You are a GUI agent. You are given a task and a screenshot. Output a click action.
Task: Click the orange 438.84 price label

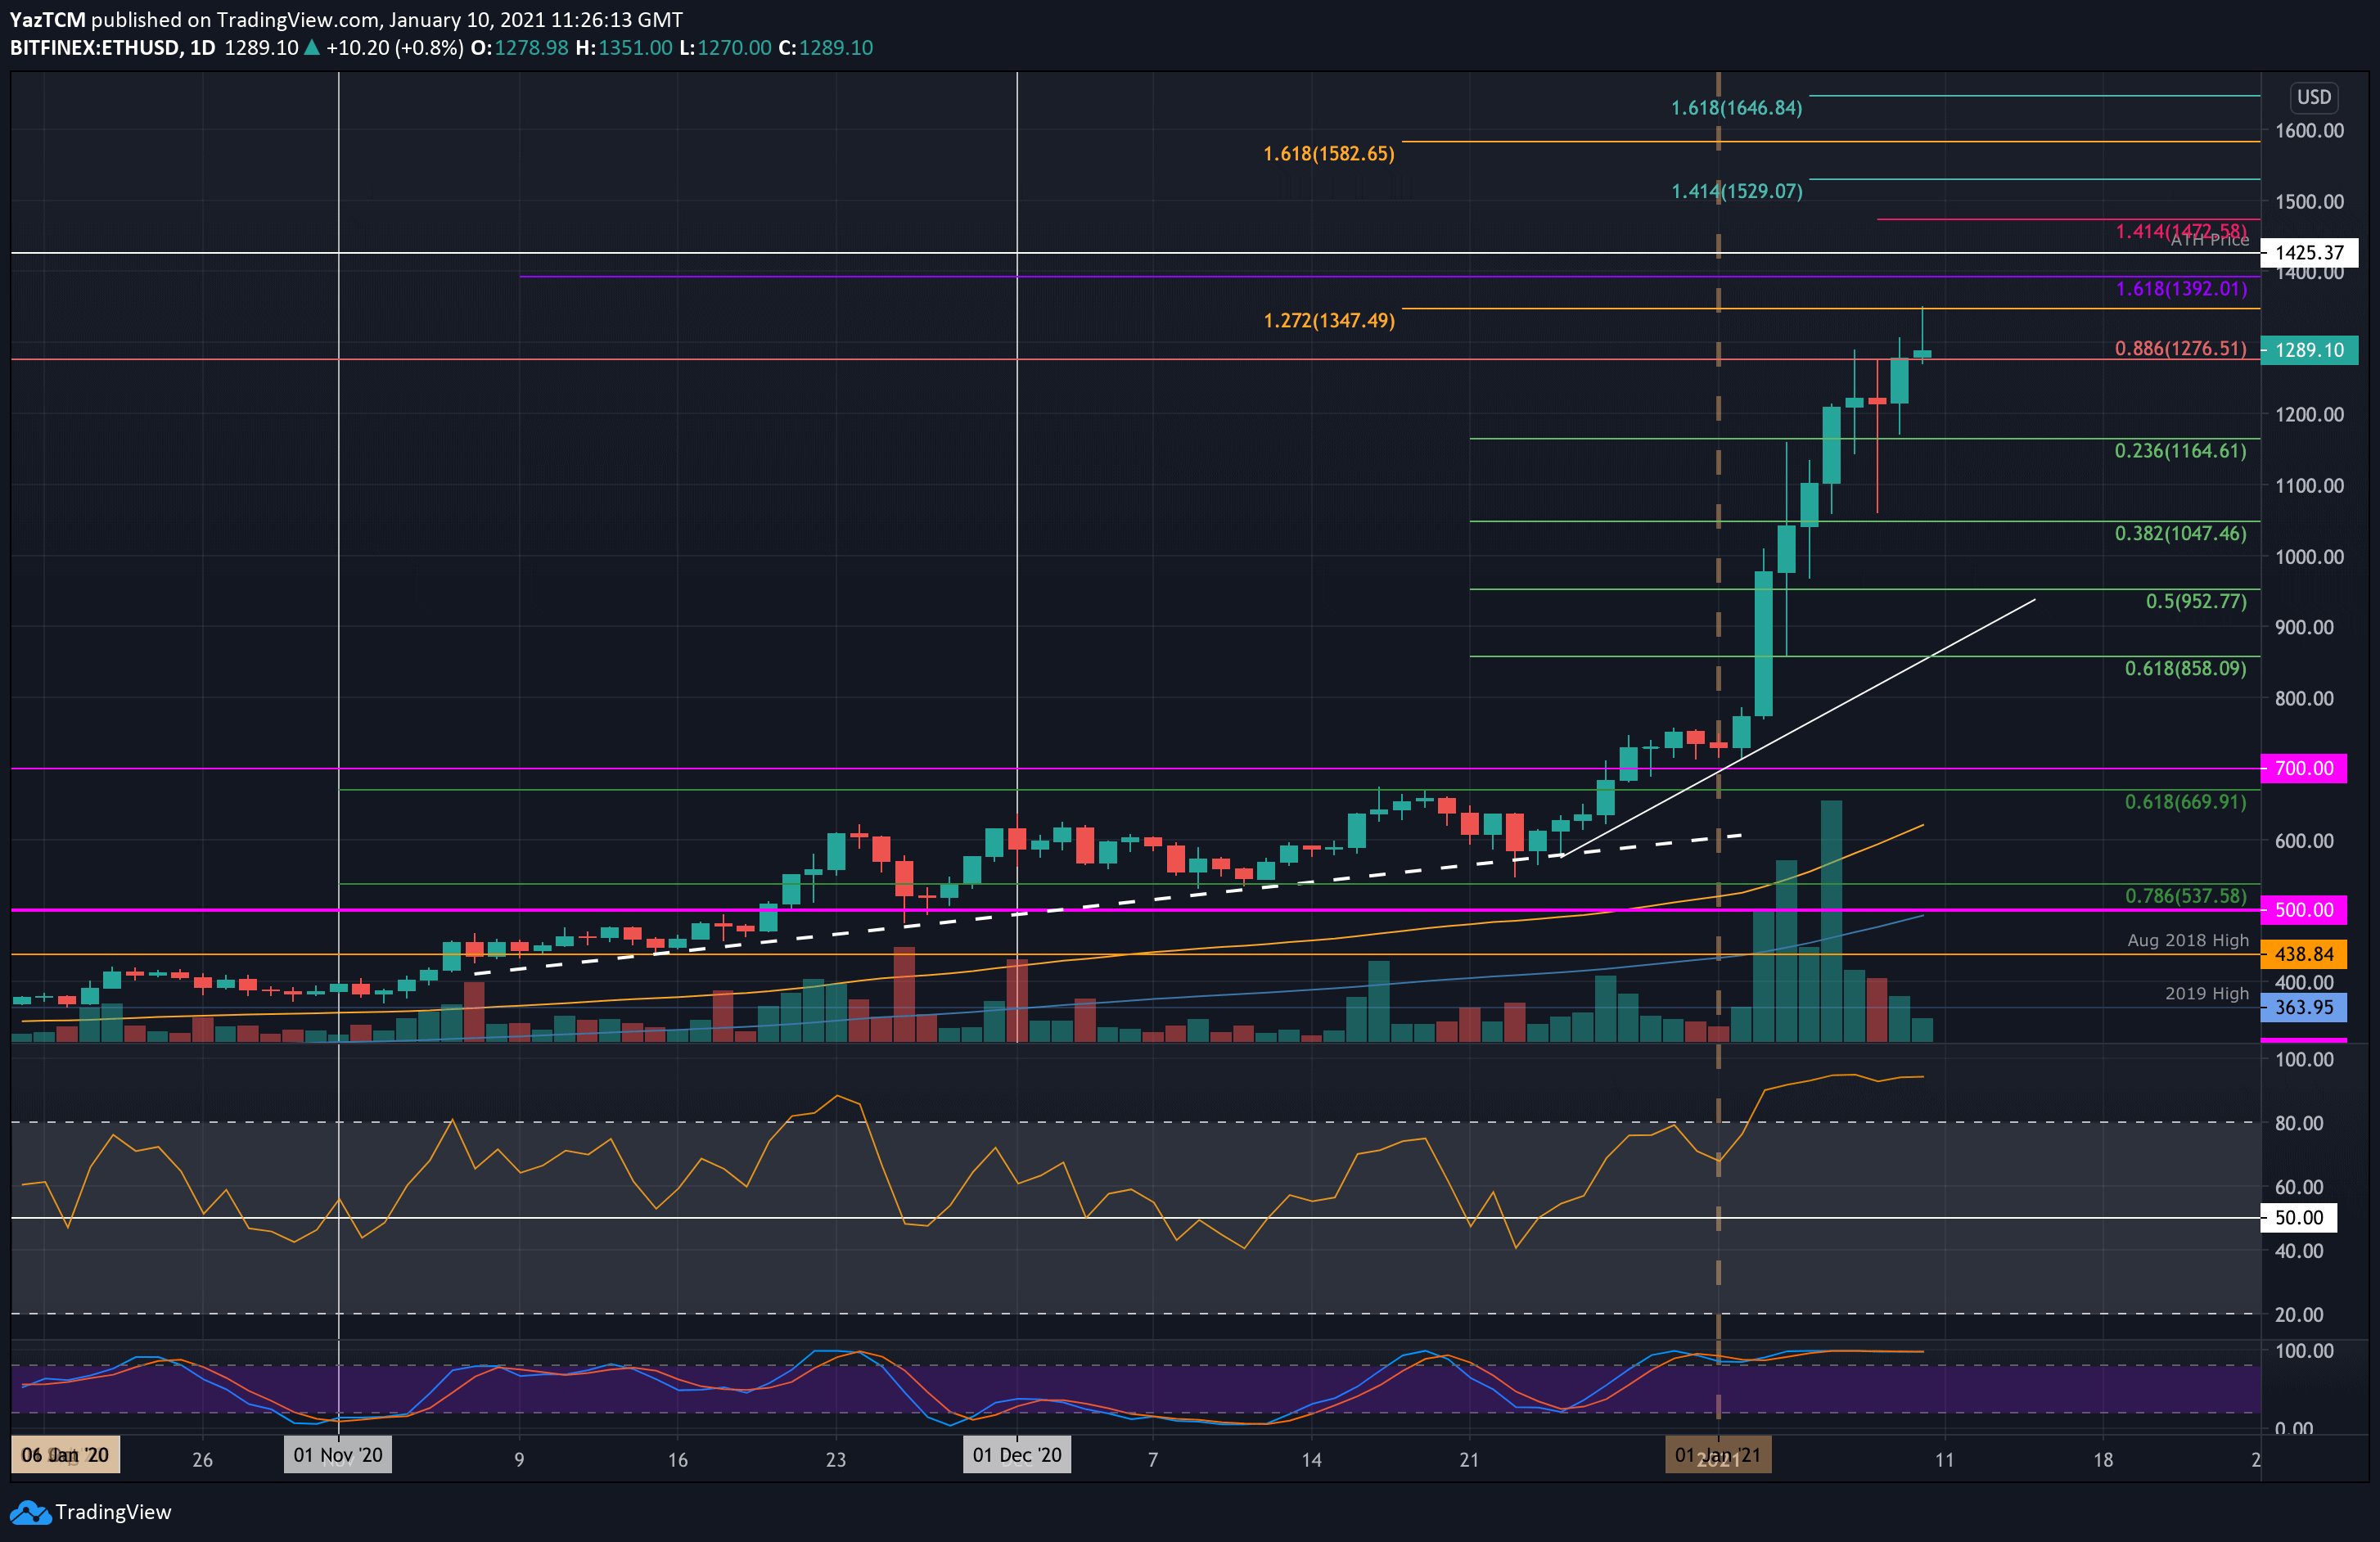(2304, 954)
